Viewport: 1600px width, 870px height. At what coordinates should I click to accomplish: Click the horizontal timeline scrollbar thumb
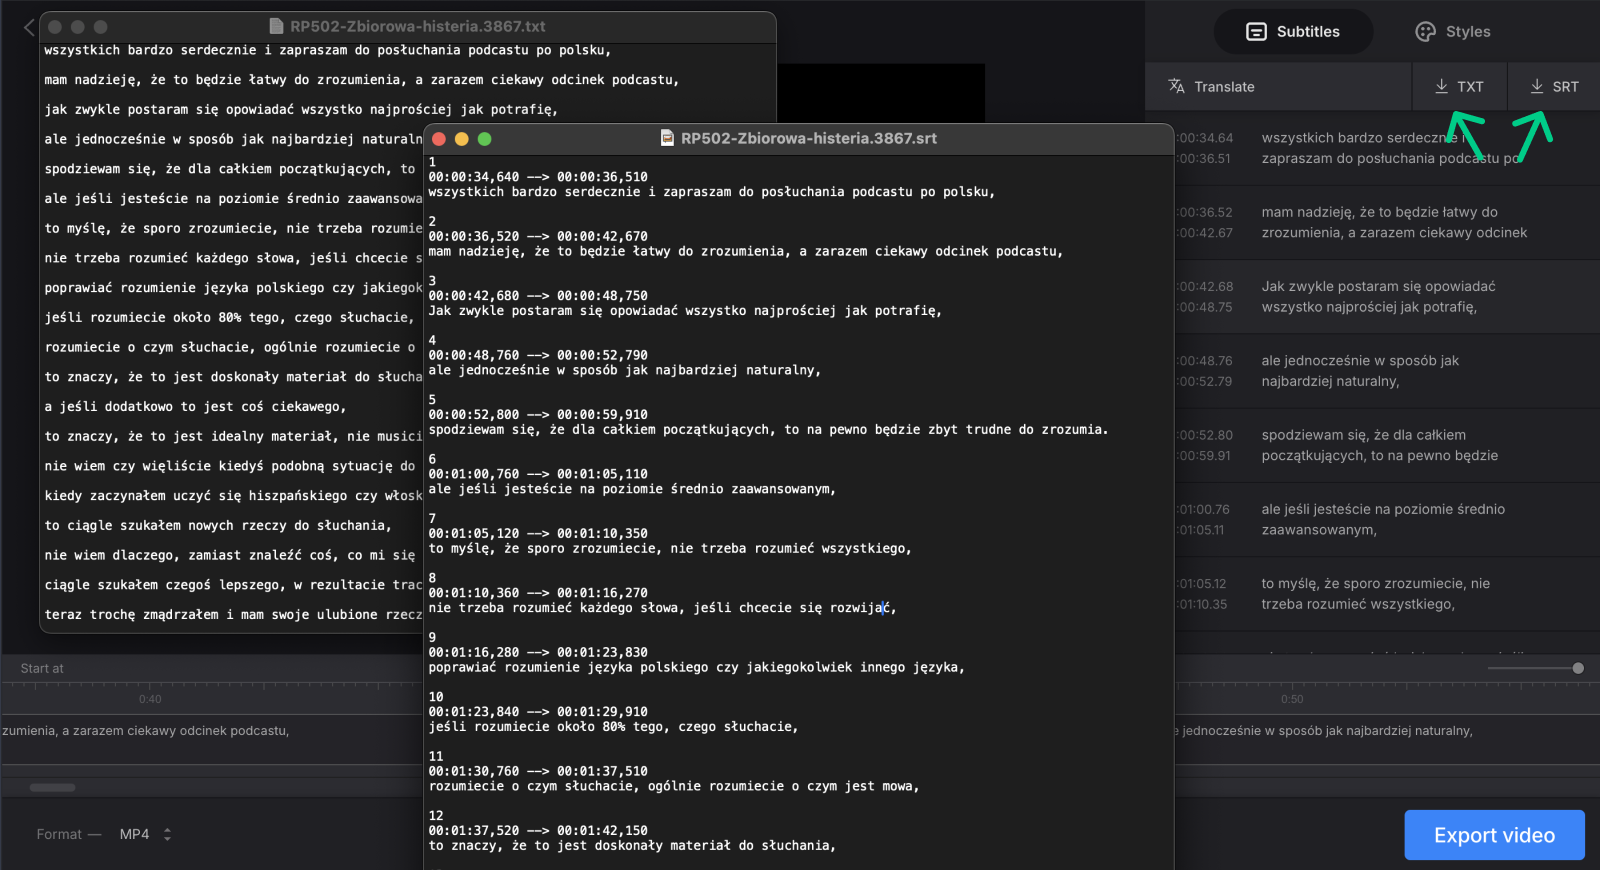52,788
